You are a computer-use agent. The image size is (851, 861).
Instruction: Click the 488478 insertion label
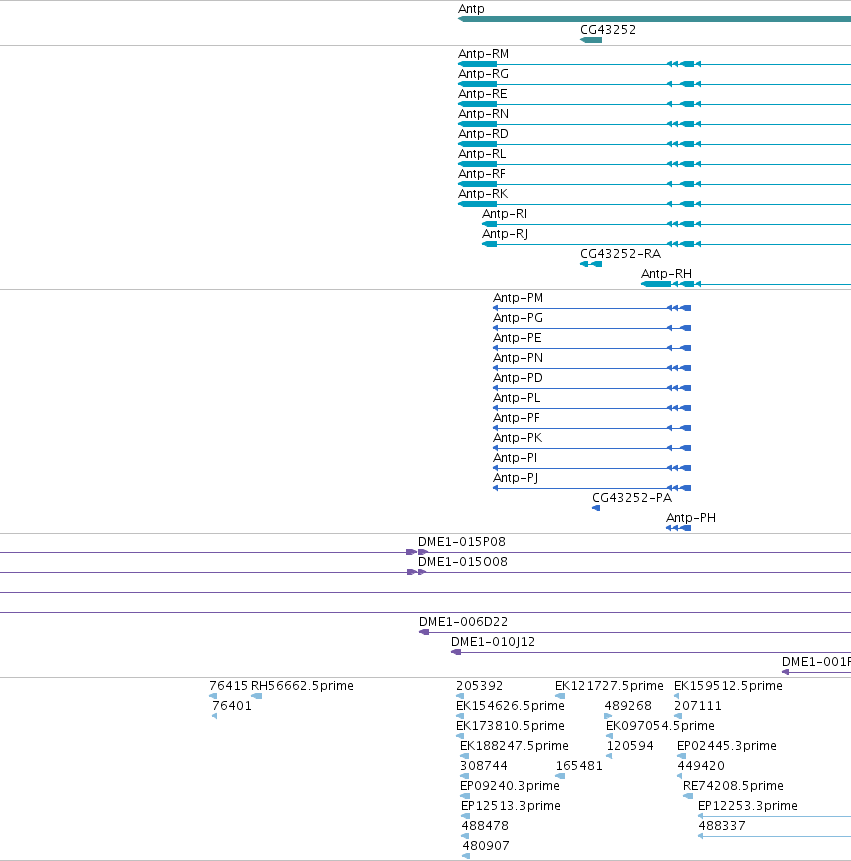(485, 826)
